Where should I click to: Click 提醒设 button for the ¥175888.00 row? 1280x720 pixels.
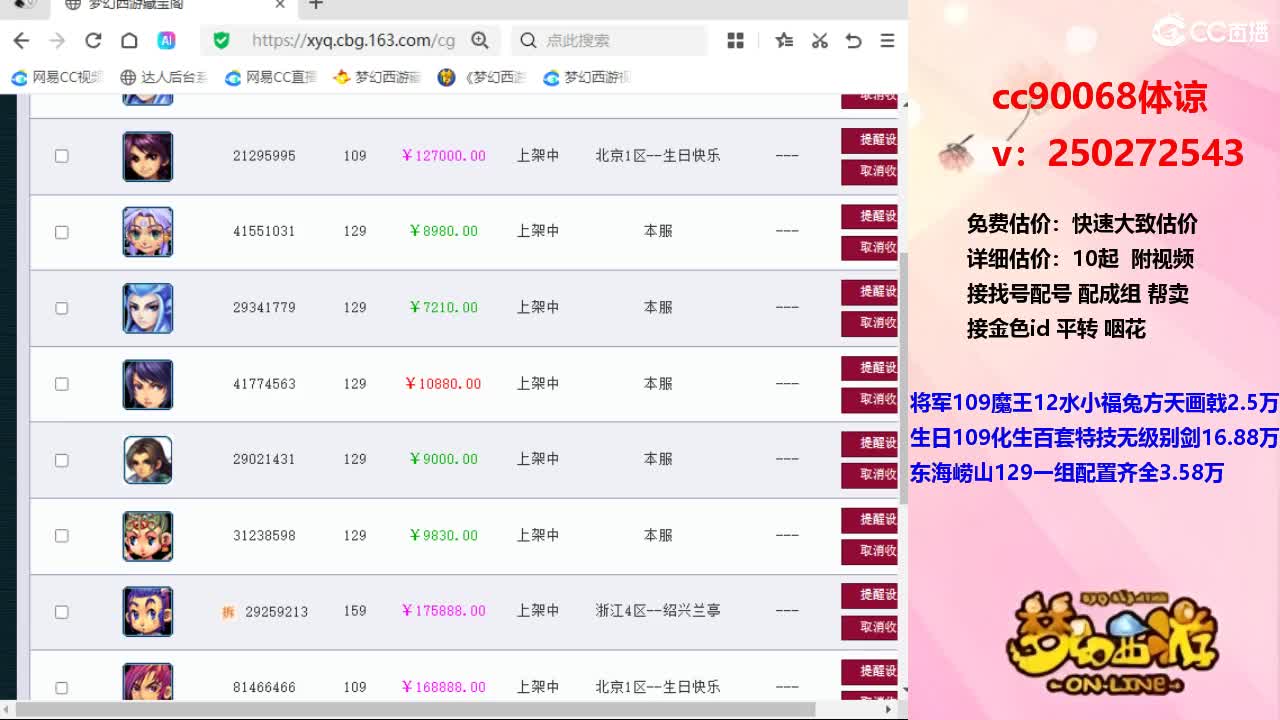(869, 595)
